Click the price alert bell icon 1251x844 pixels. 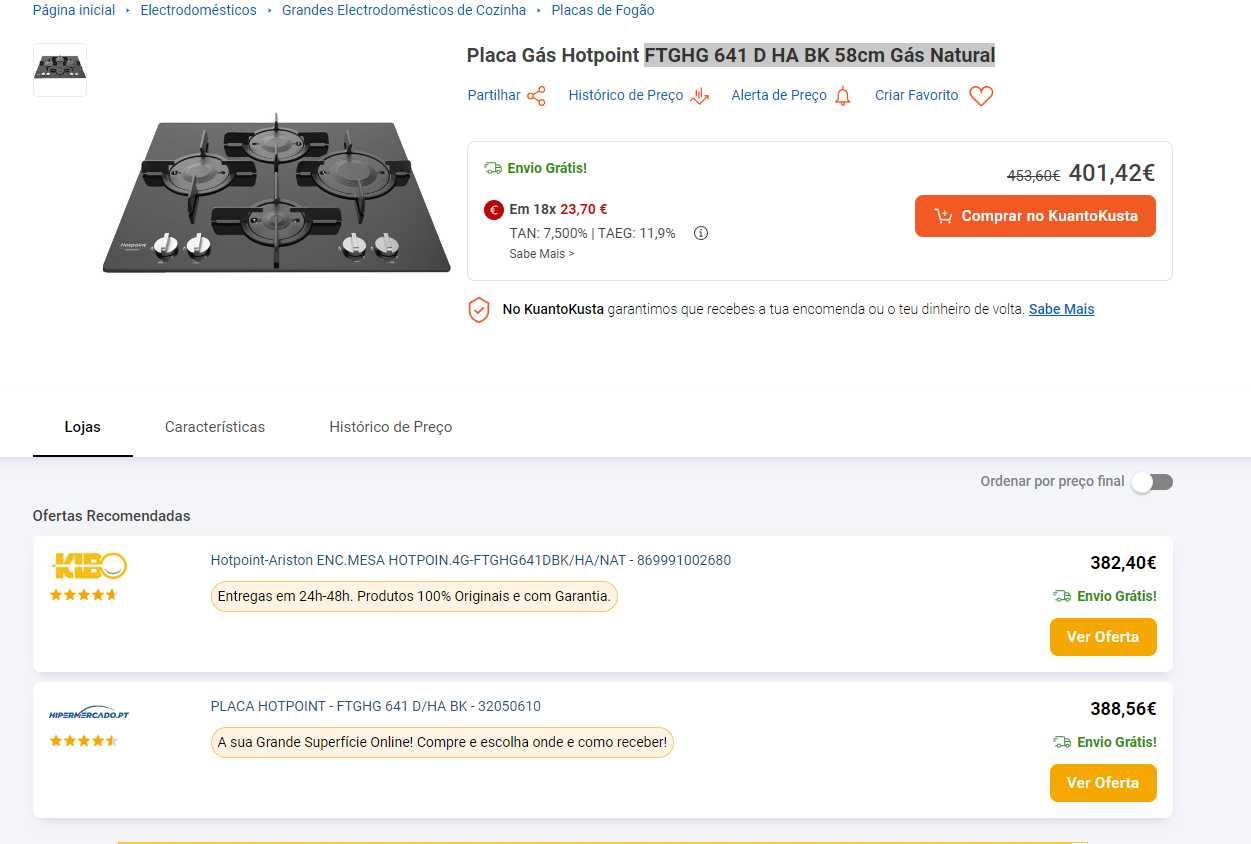(x=843, y=96)
